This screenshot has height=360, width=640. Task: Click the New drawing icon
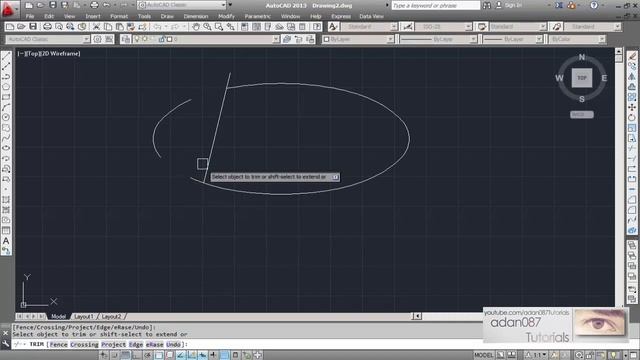10,27
